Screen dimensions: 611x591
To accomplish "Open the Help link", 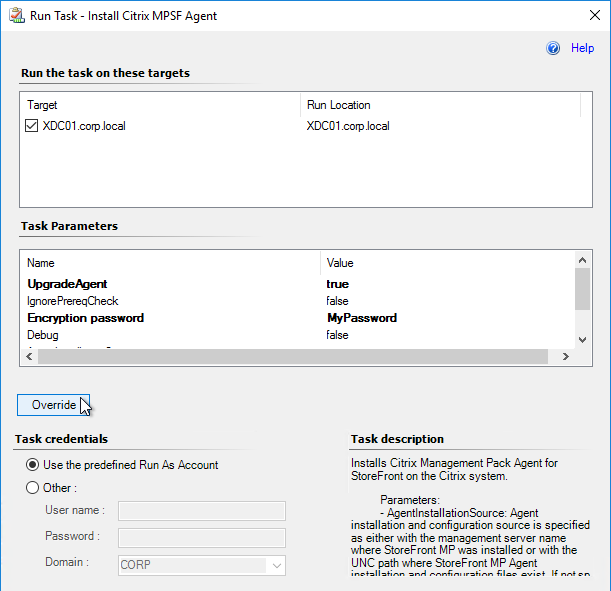I will pyautogui.click(x=582, y=48).
